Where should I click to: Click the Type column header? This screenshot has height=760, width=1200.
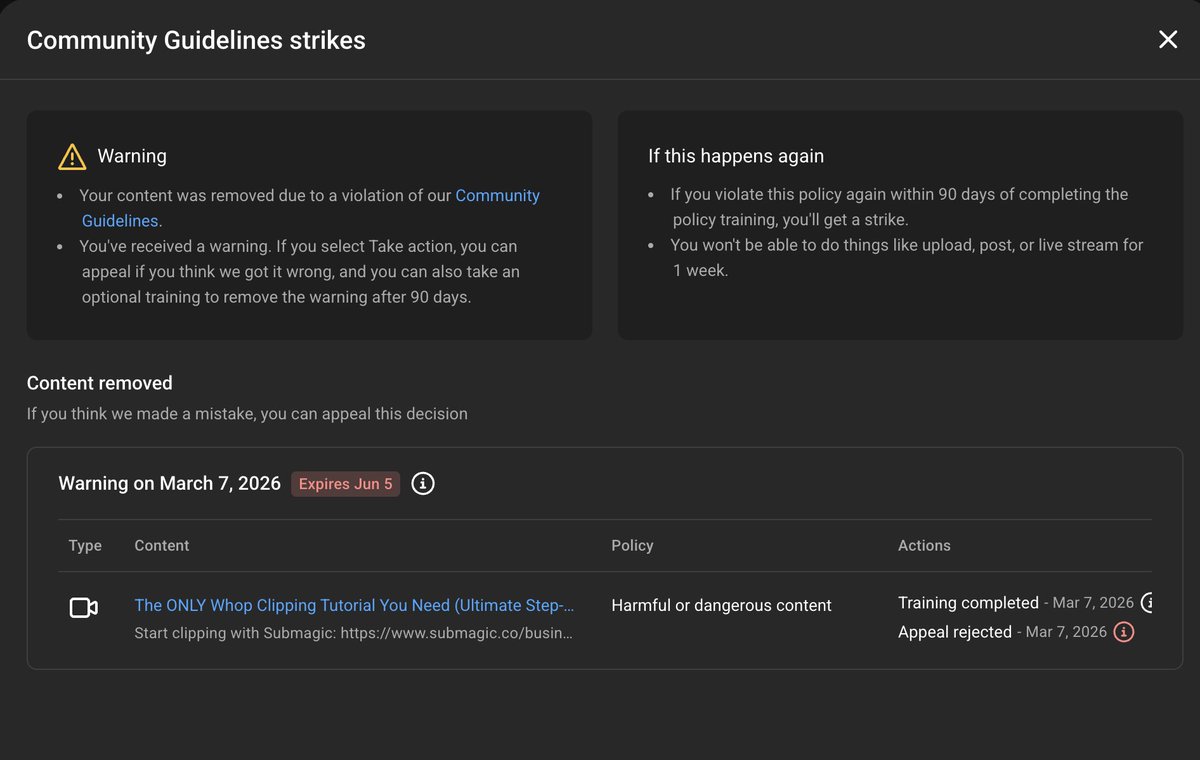[x=85, y=546]
